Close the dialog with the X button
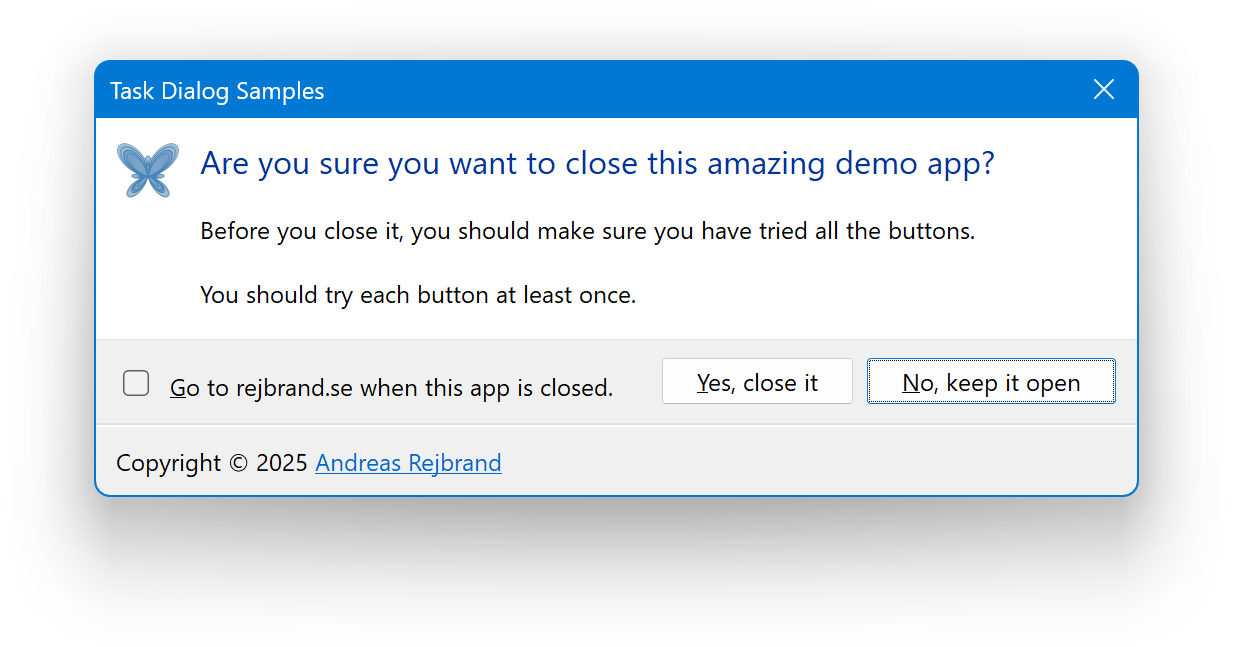 (1104, 90)
